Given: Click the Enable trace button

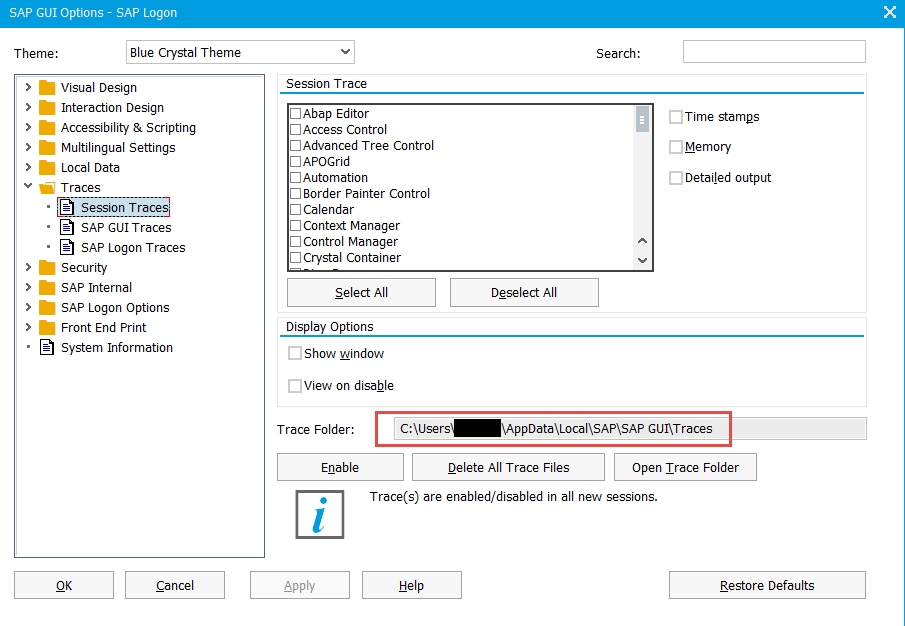Looking at the screenshot, I should click(340, 467).
